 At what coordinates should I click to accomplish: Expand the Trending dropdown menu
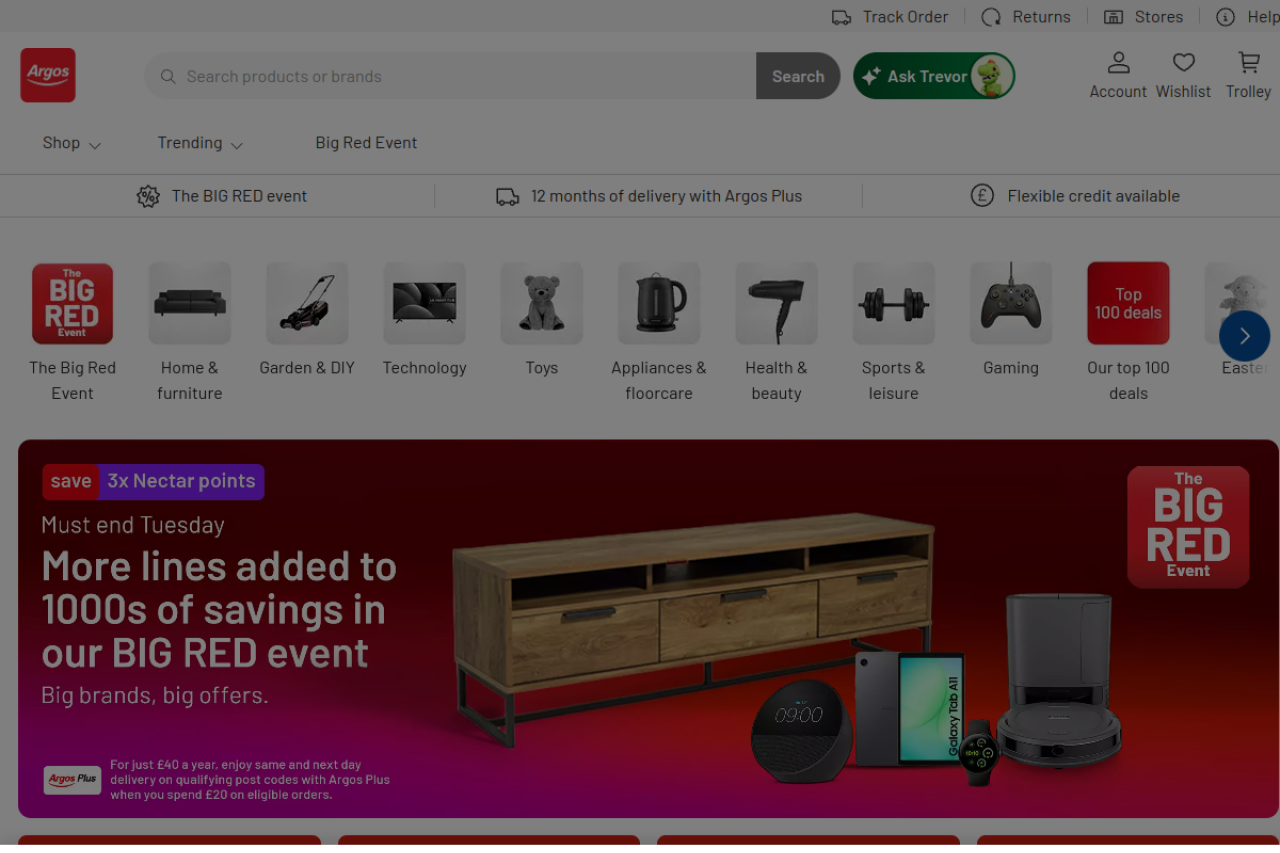pyautogui.click(x=199, y=143)
